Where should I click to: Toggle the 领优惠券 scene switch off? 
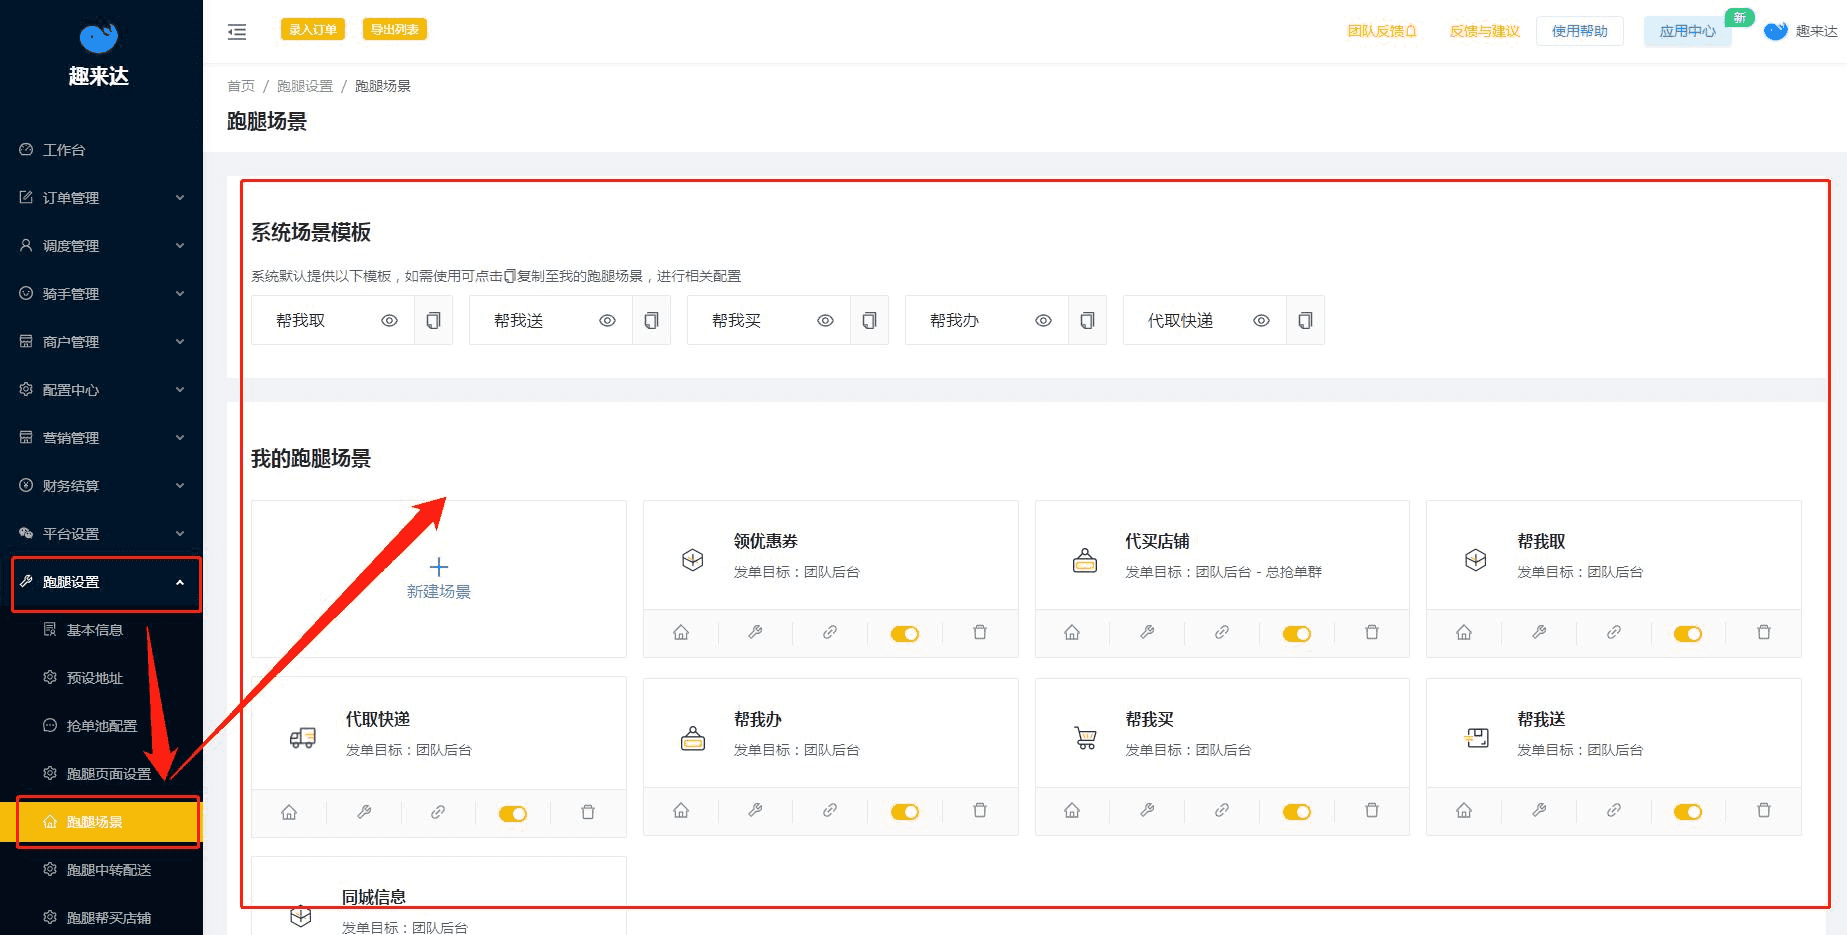pos(905,633)
